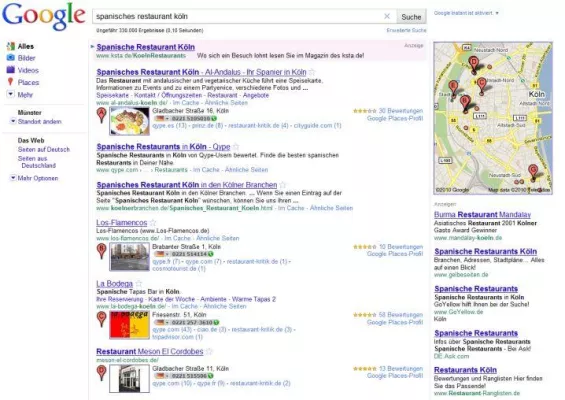Open the gelbeseiten Spanische Restaurants Köln ad
This screenshot has height=400, width=565.
click(485, 252)
